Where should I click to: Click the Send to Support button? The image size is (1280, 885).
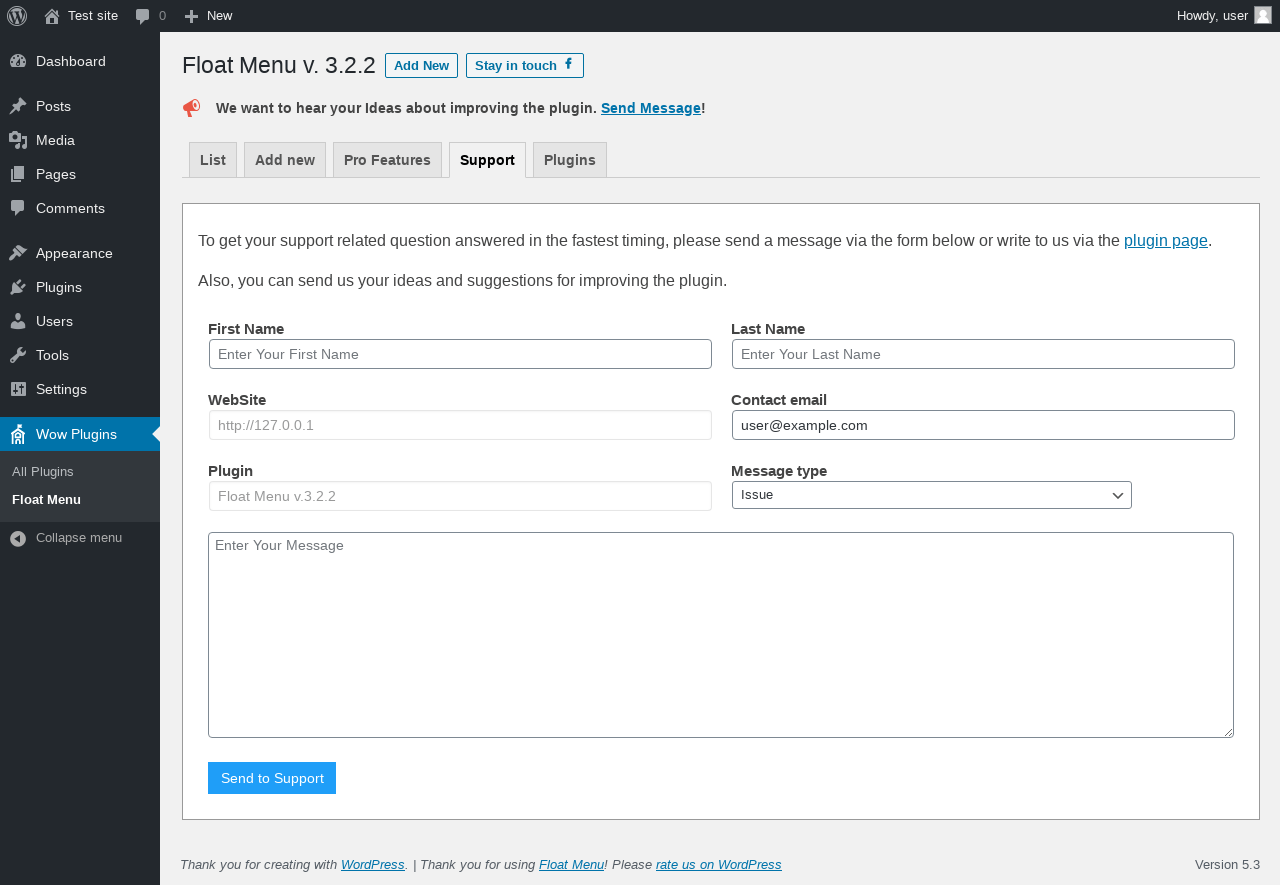pyautogui.click(x=272, y=778)
